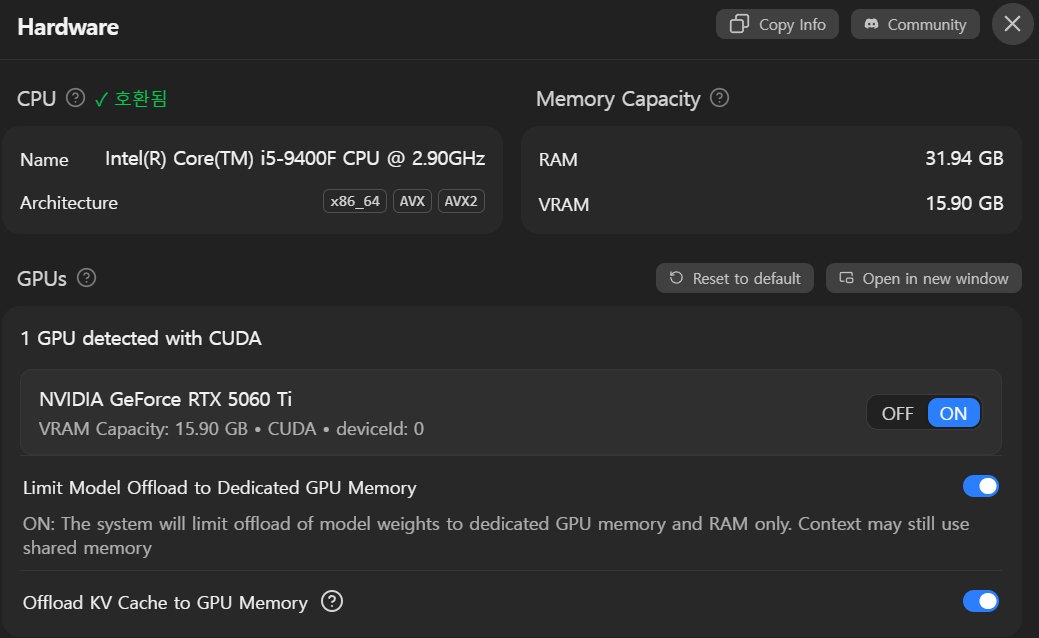The height and width of the screenshot is (638, 1039).
Task: Click the 1 GPU detected with CUDA text
Action: click(x=141, y=339)
